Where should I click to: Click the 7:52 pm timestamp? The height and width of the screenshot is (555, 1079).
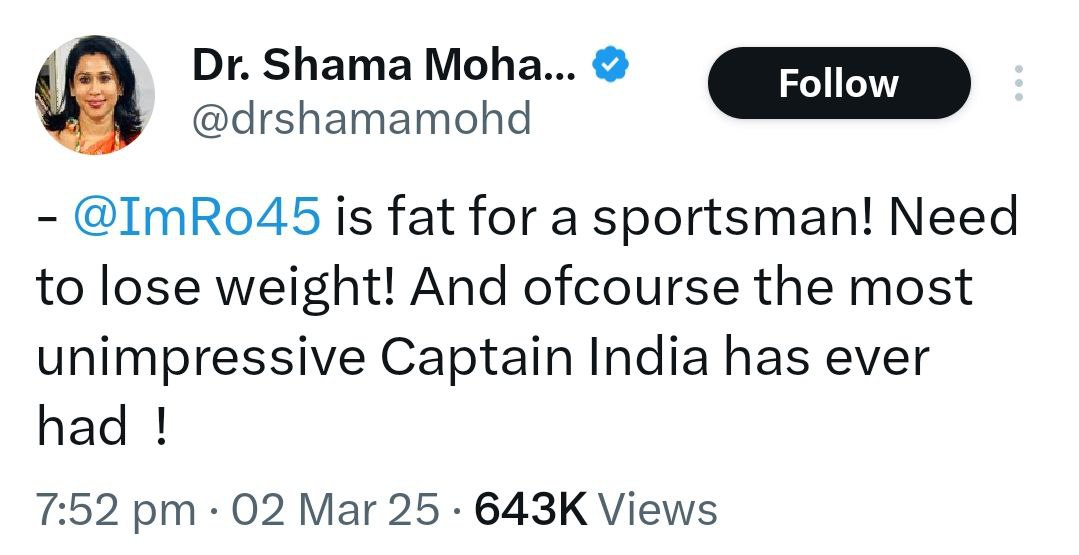pyautogui.click(x=116, y=509)
